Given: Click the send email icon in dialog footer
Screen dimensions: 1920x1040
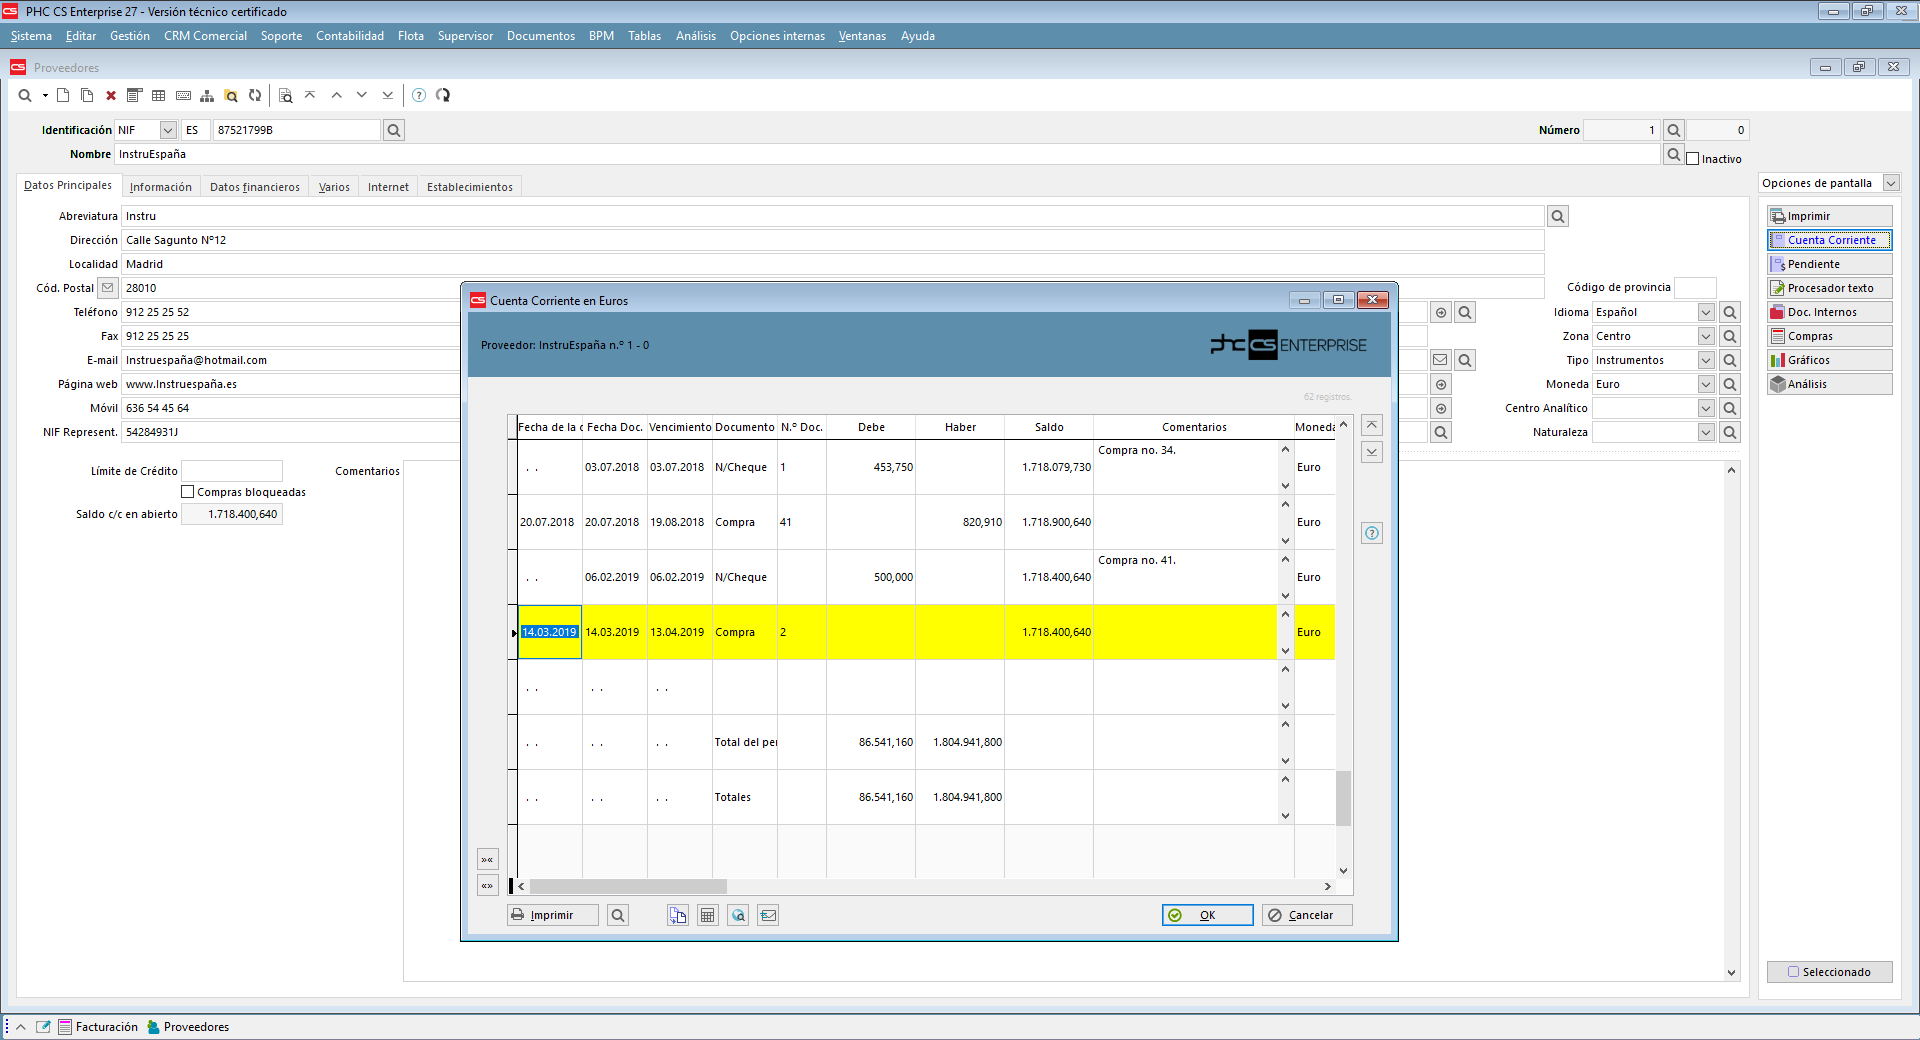Looking at the screenshot, I should click(x=768, y=915).
